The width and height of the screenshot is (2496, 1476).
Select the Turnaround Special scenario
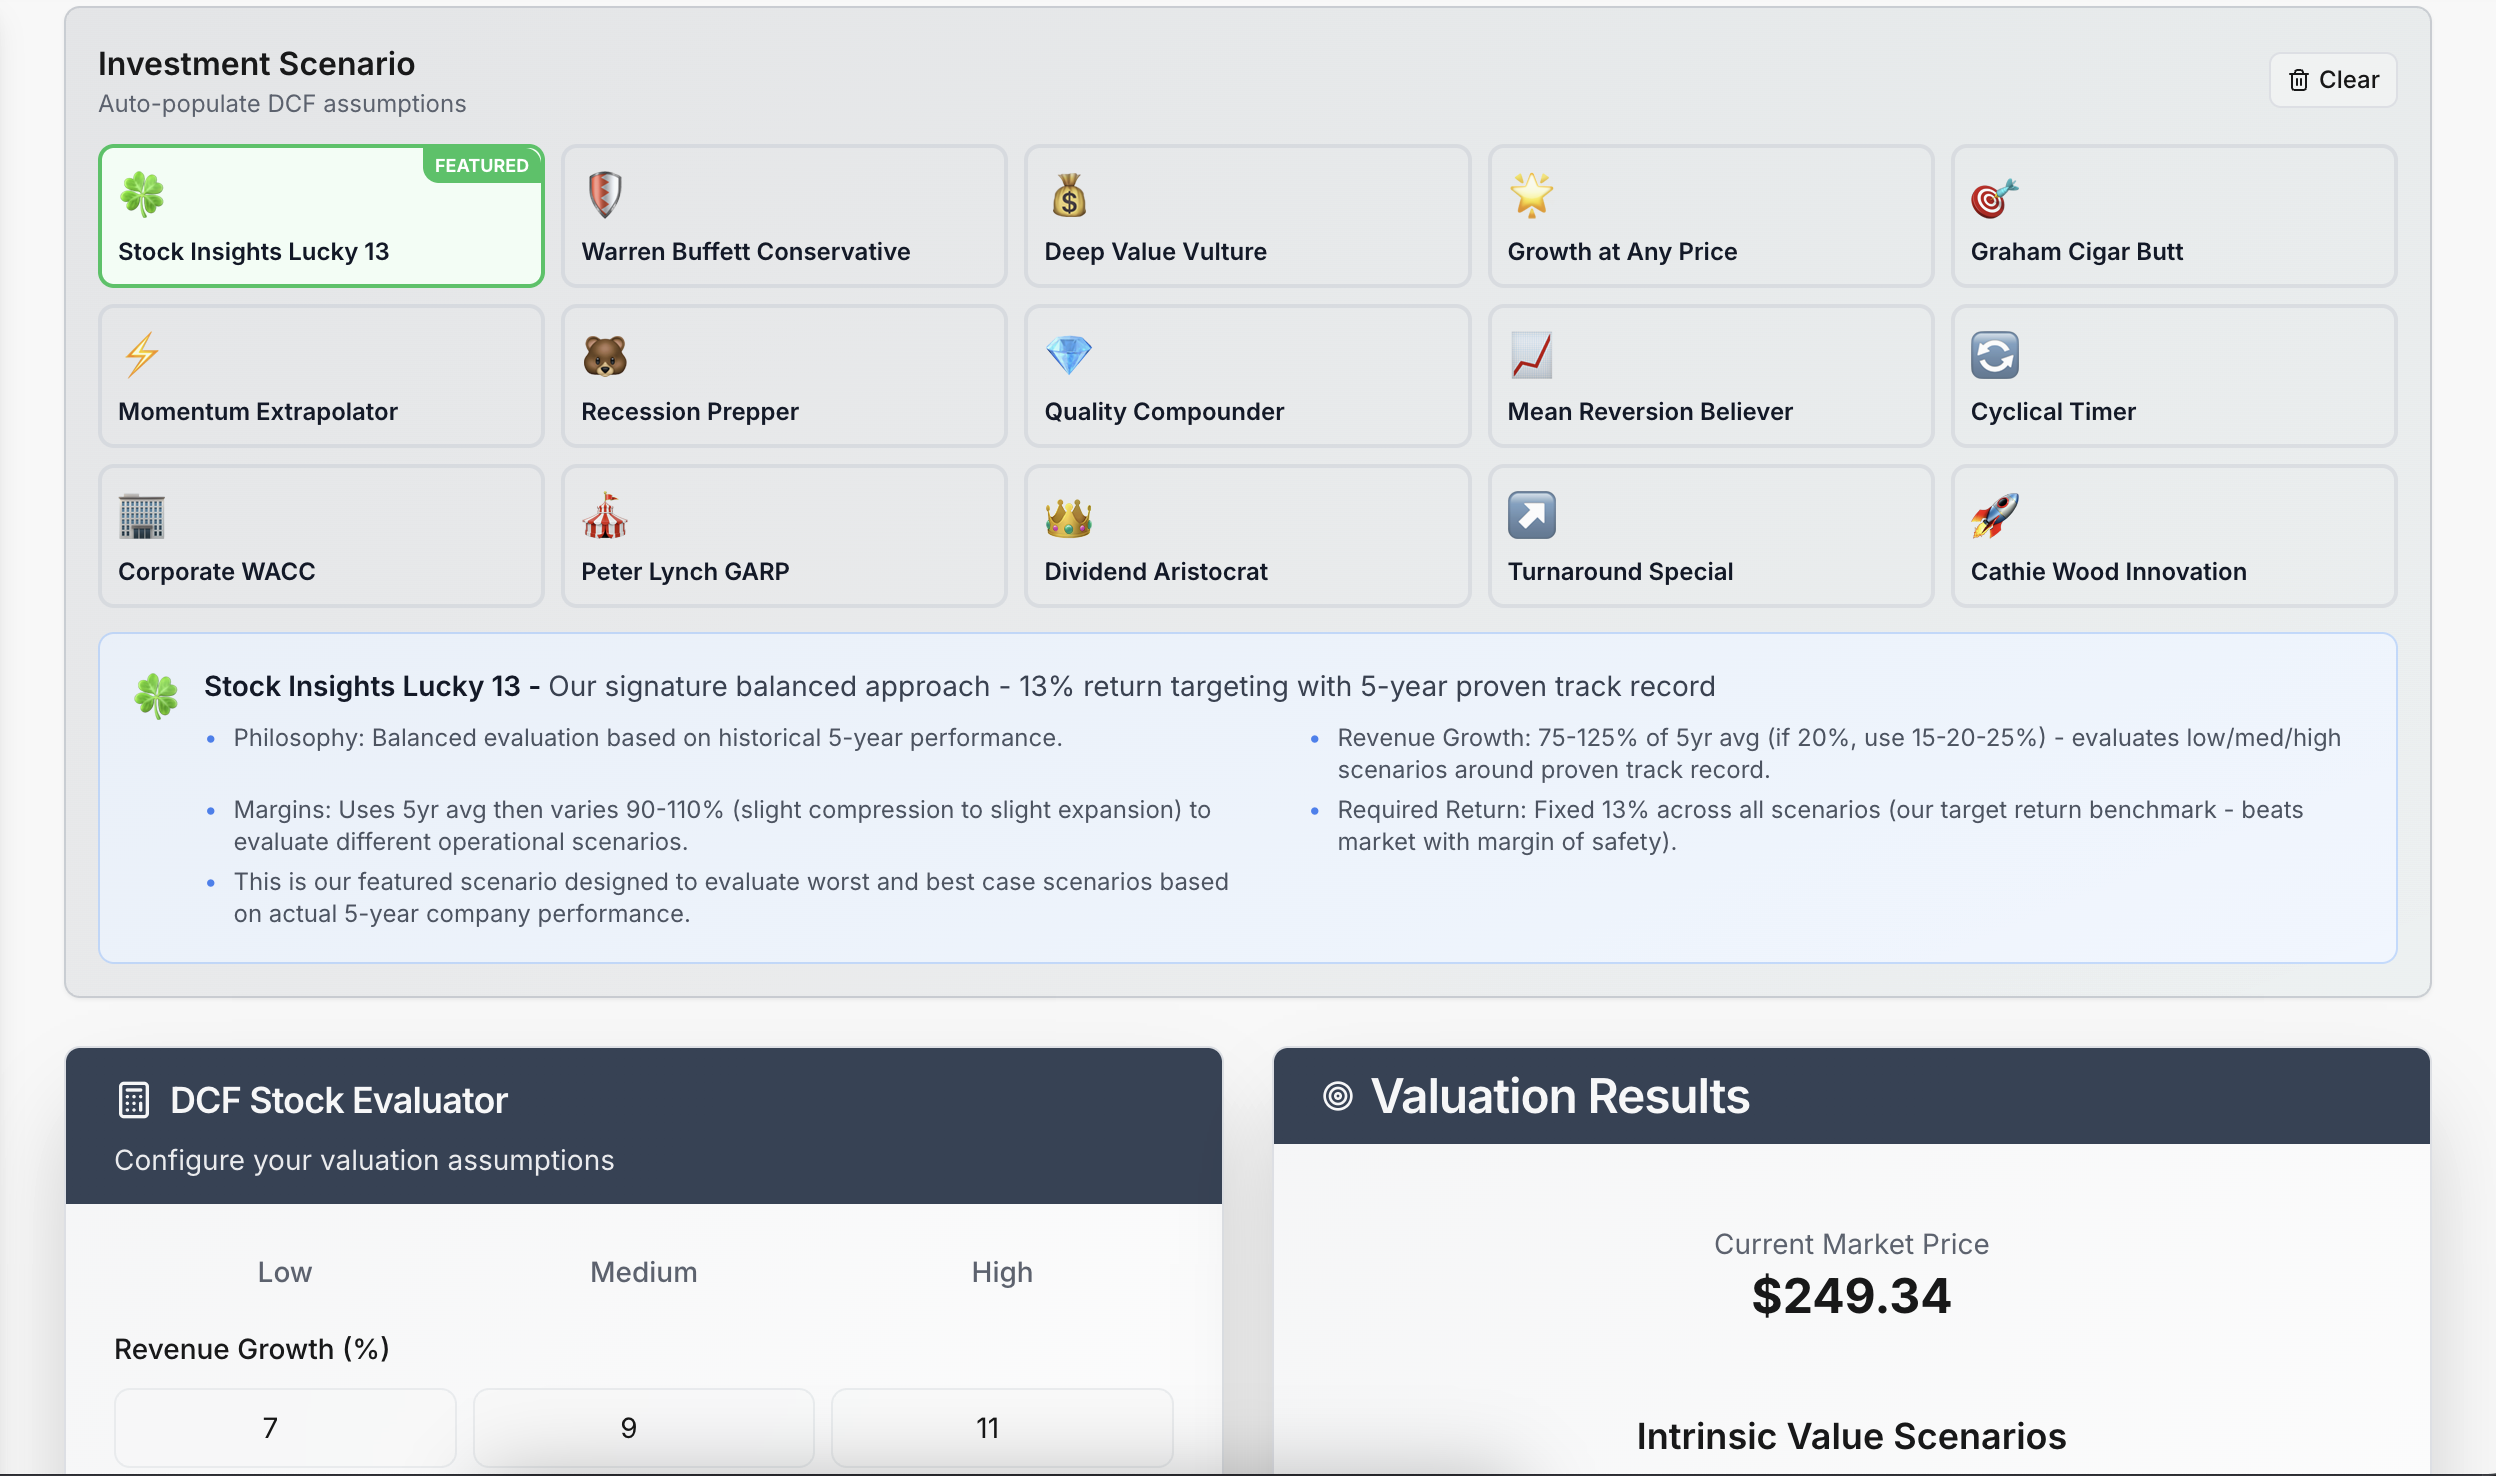(1709, 535)
